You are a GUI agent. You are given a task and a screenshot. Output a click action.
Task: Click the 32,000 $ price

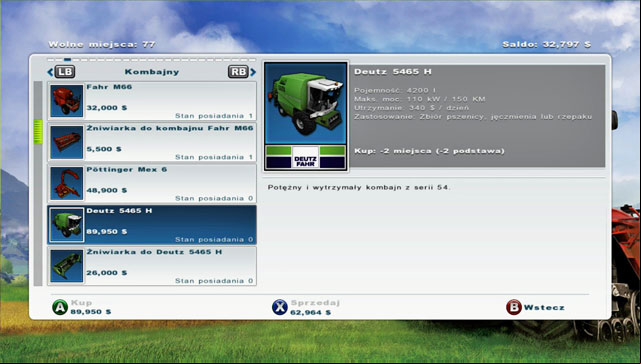coord(107,108)
